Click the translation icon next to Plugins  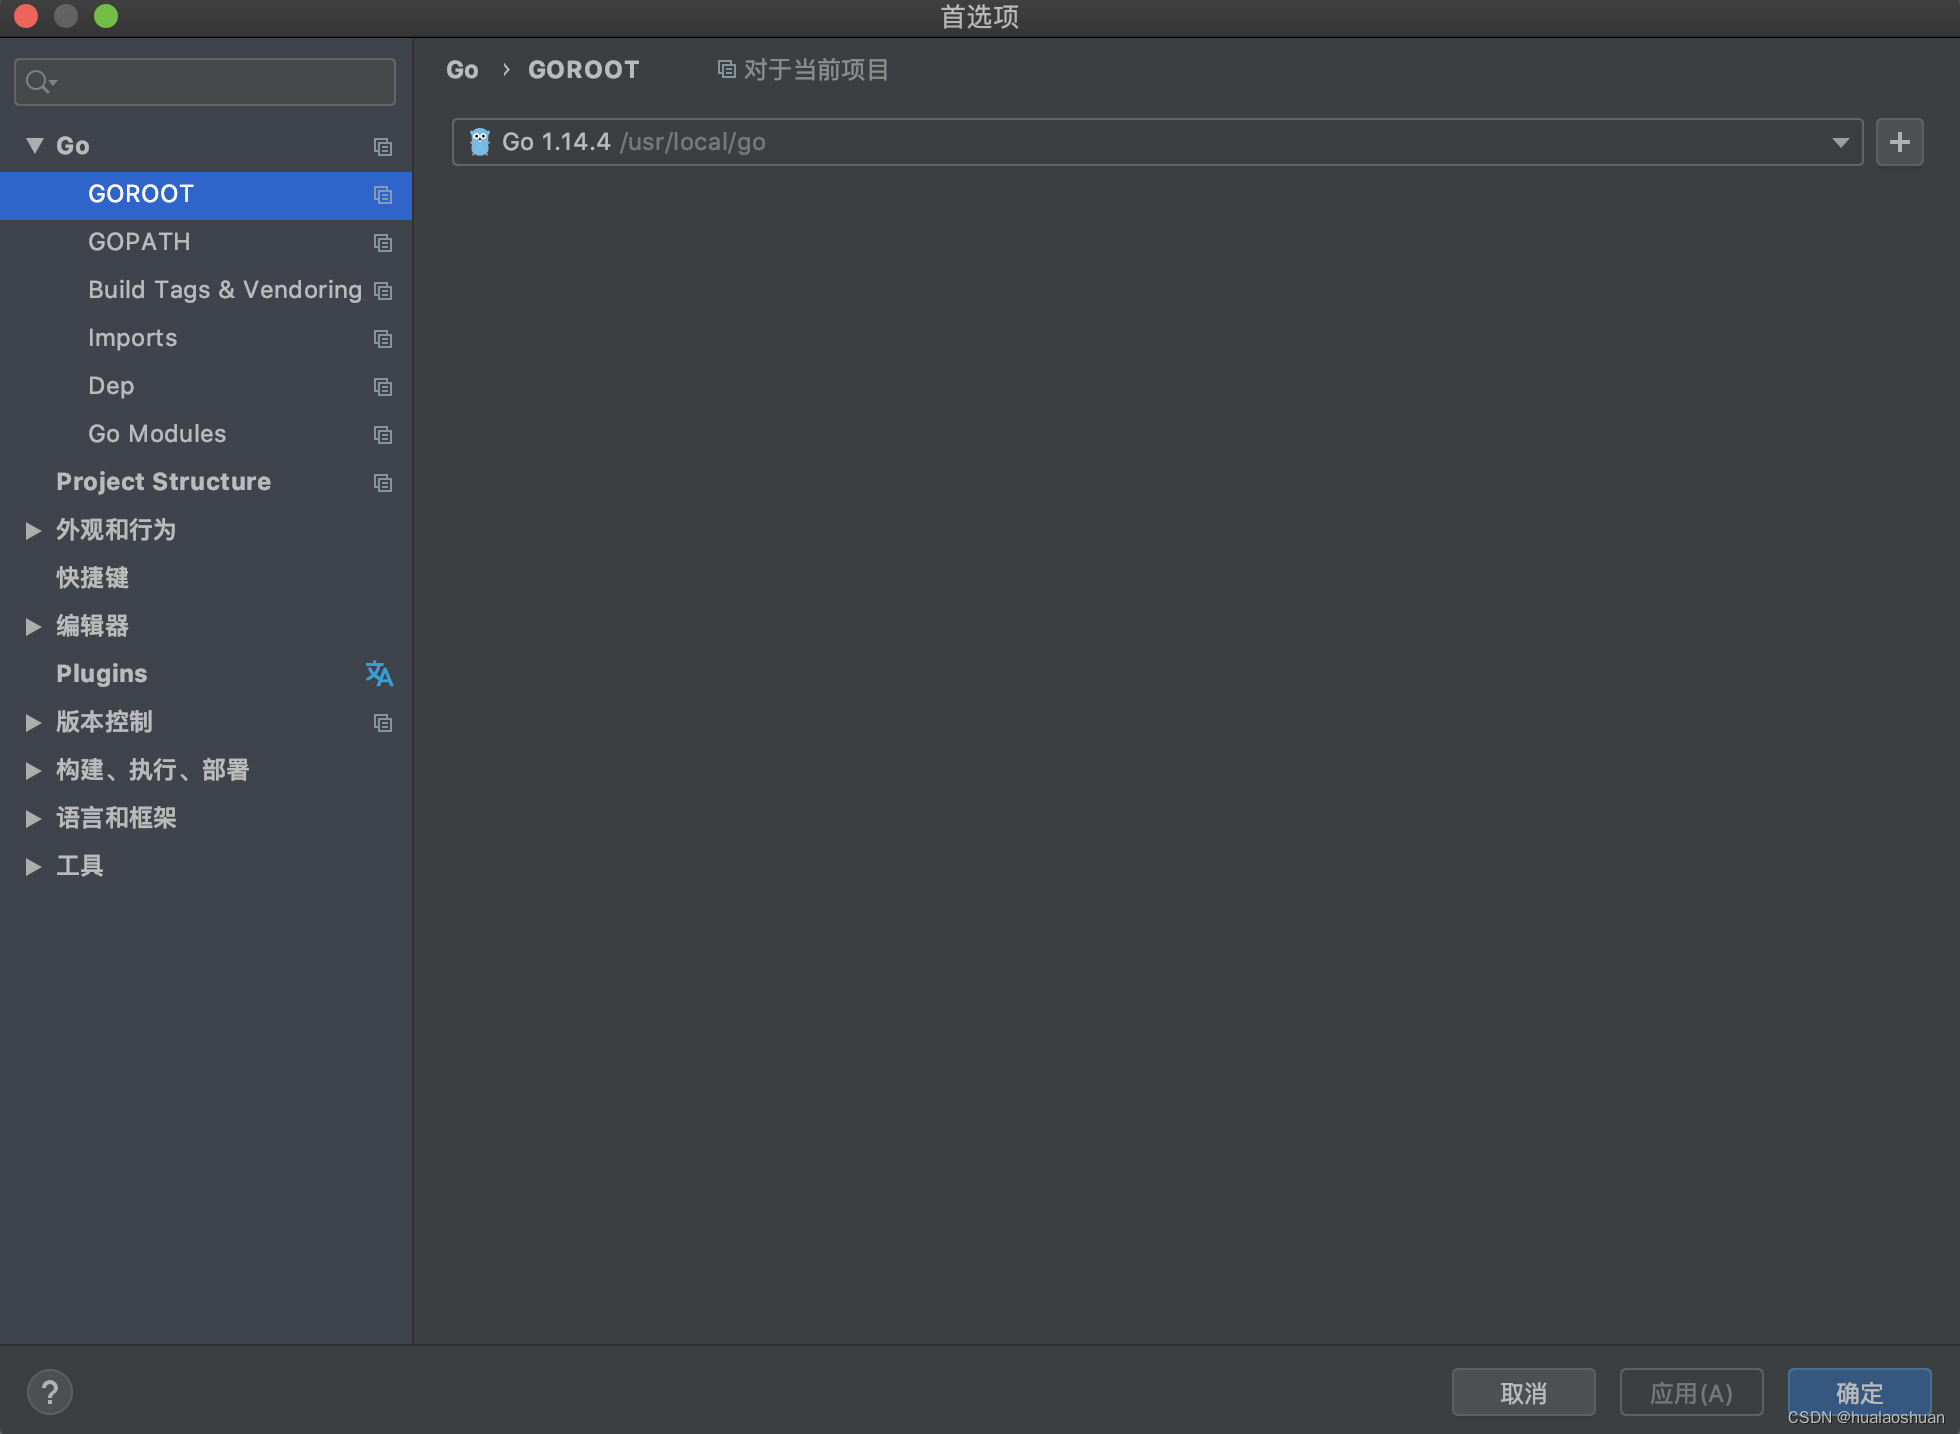pos(379,674)
